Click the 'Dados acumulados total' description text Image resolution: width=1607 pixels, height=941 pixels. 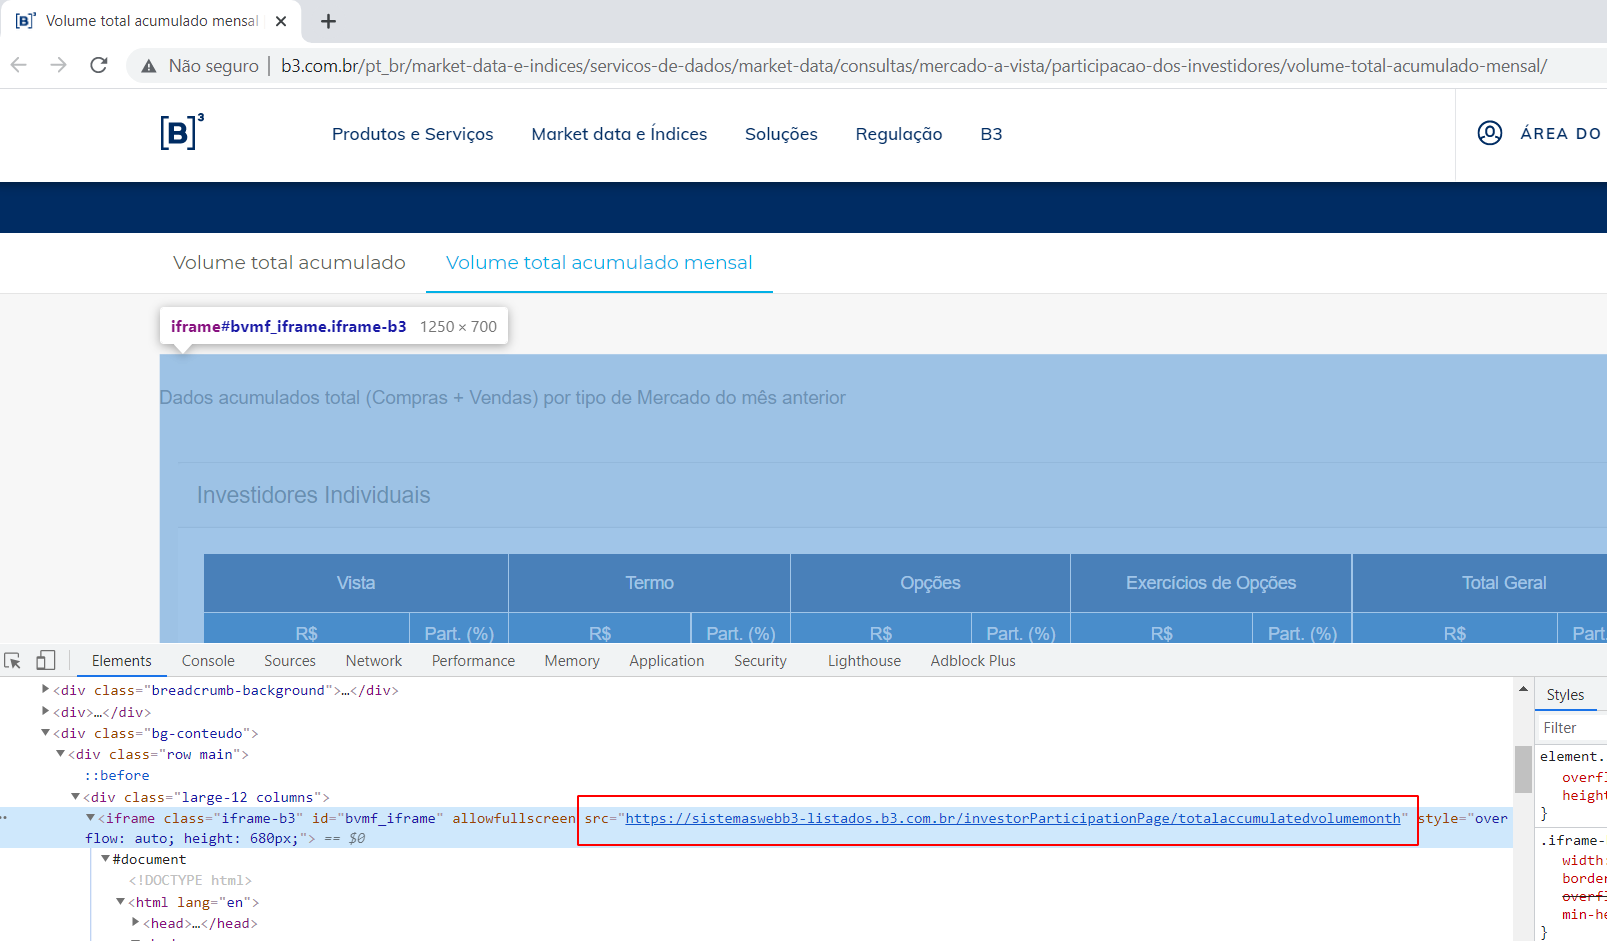pyautogui.click(x=502, y=398)
